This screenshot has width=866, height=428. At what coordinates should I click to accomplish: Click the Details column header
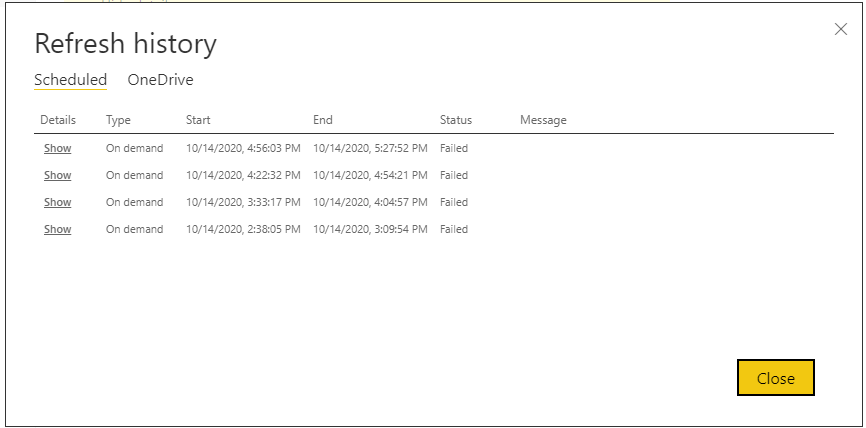[x=58, y=120]
